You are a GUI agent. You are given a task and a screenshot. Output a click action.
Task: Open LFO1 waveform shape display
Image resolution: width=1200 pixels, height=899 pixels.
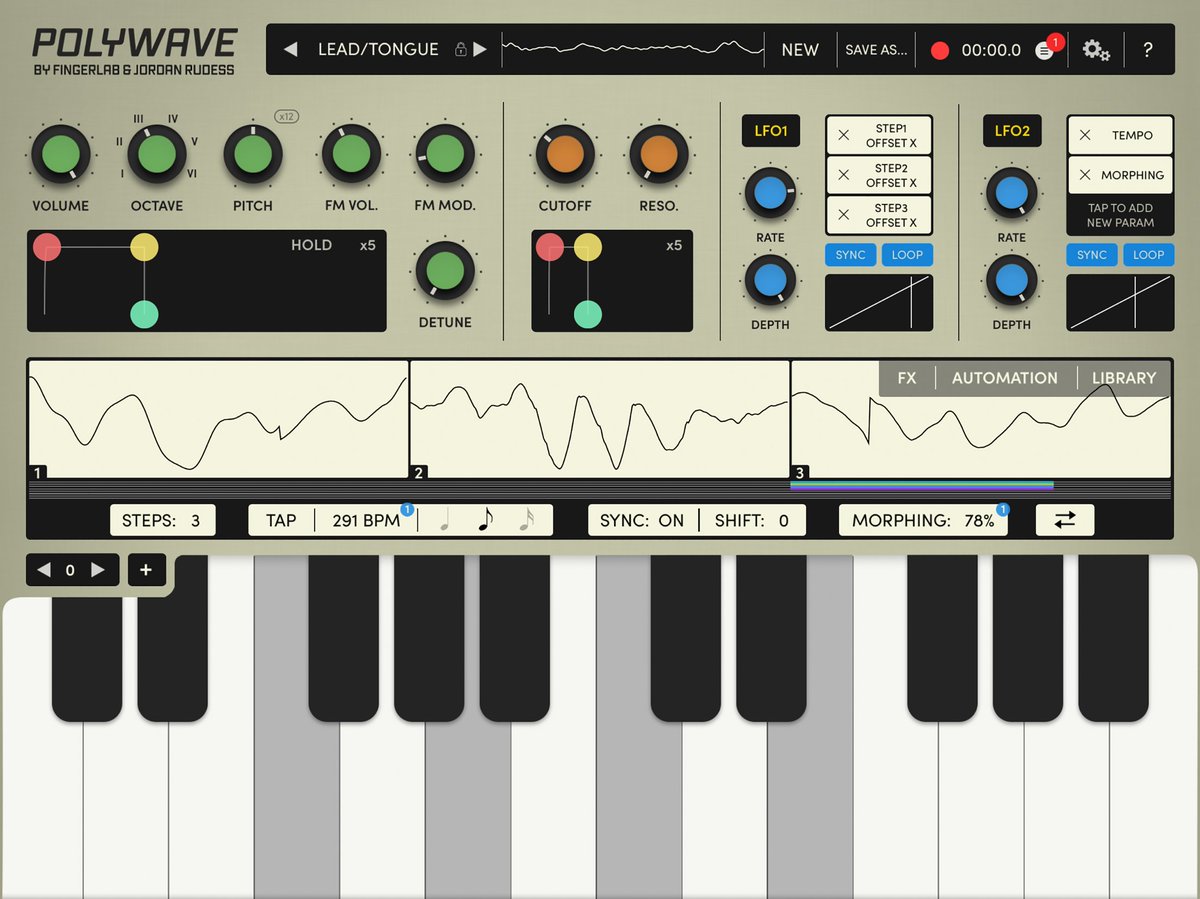click(879, 303)
